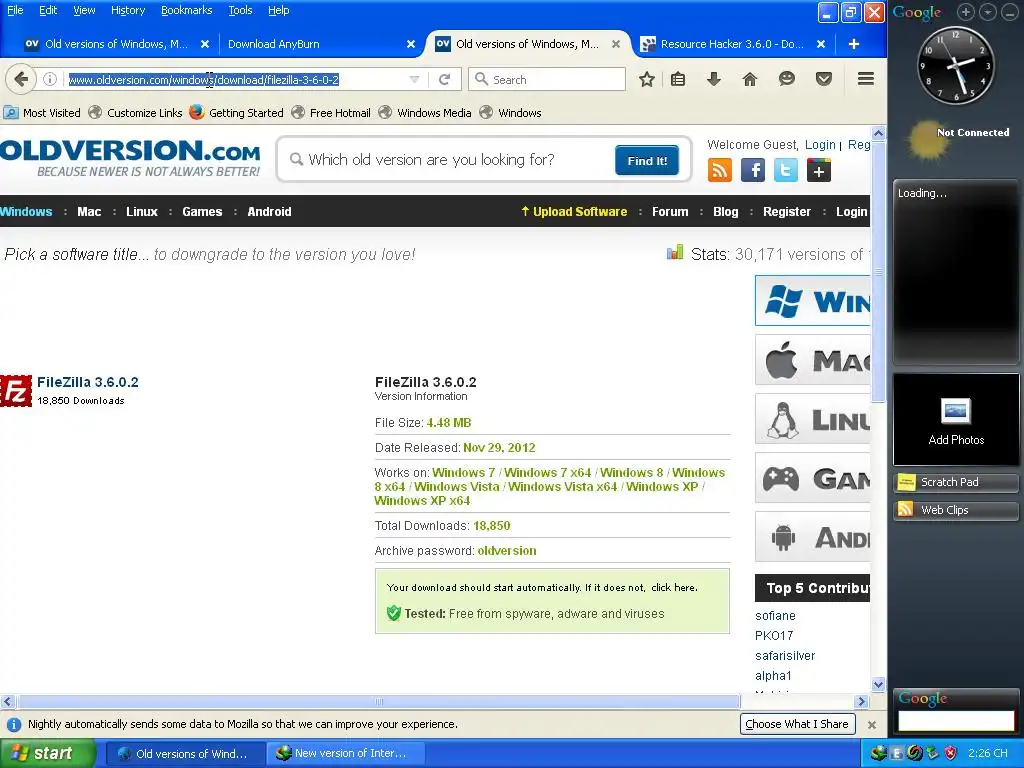This screenshot has height=768, width=1024.
Task: Open the Firefox hamburger menu
Action: pos(866,79)
